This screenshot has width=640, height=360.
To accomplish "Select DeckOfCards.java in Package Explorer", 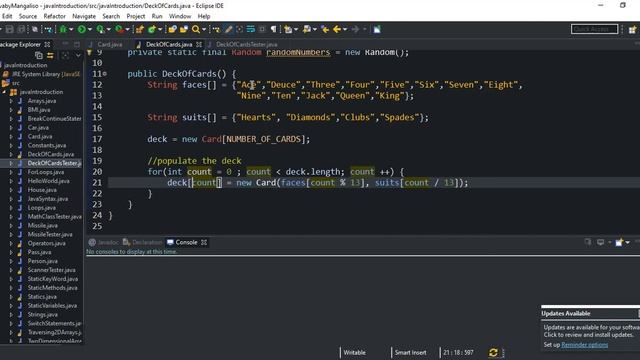I will click(51, 154).
